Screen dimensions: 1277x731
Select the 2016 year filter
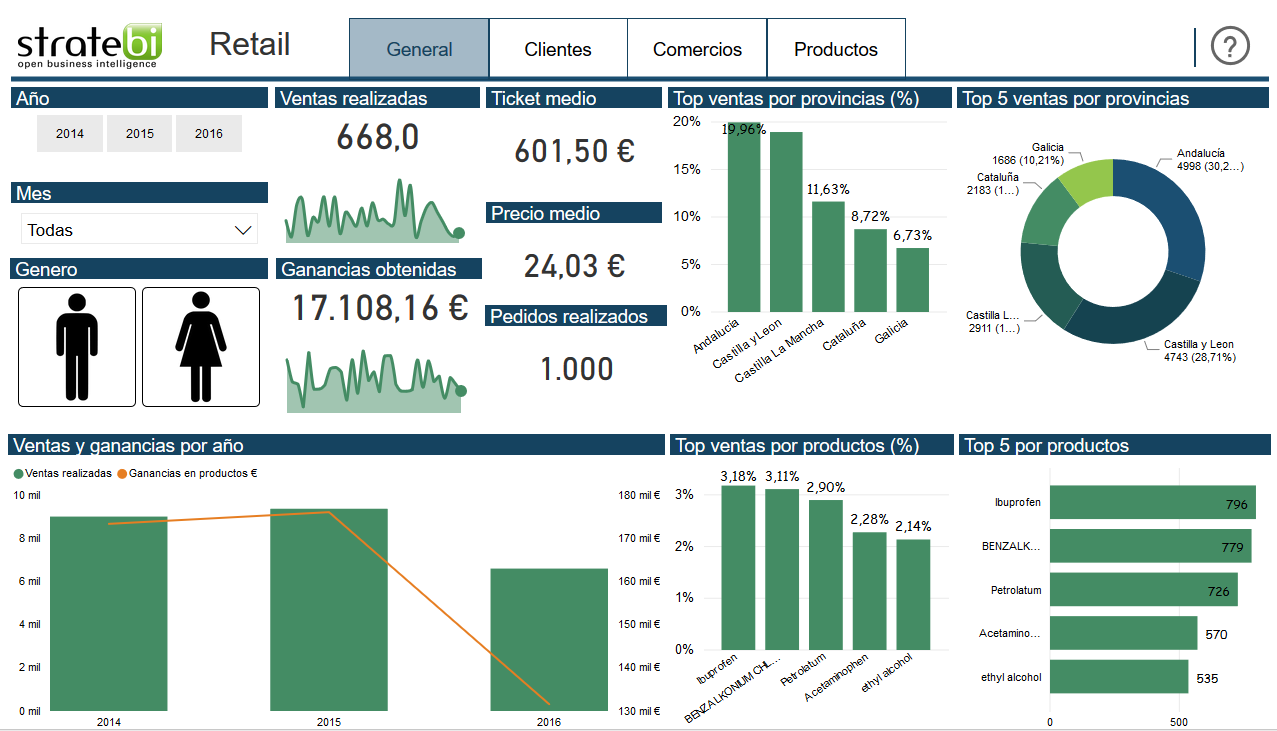208,133
